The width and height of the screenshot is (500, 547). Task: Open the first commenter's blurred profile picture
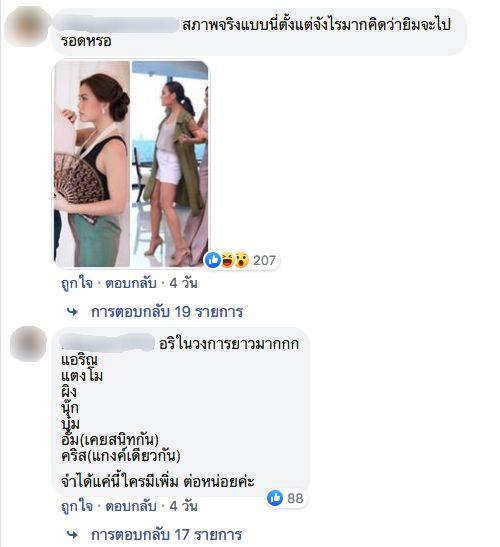click(x=27, y=27)
